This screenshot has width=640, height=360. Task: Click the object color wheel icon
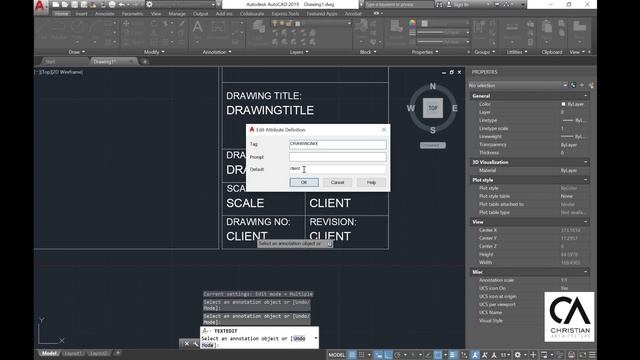tap(412, 24)
